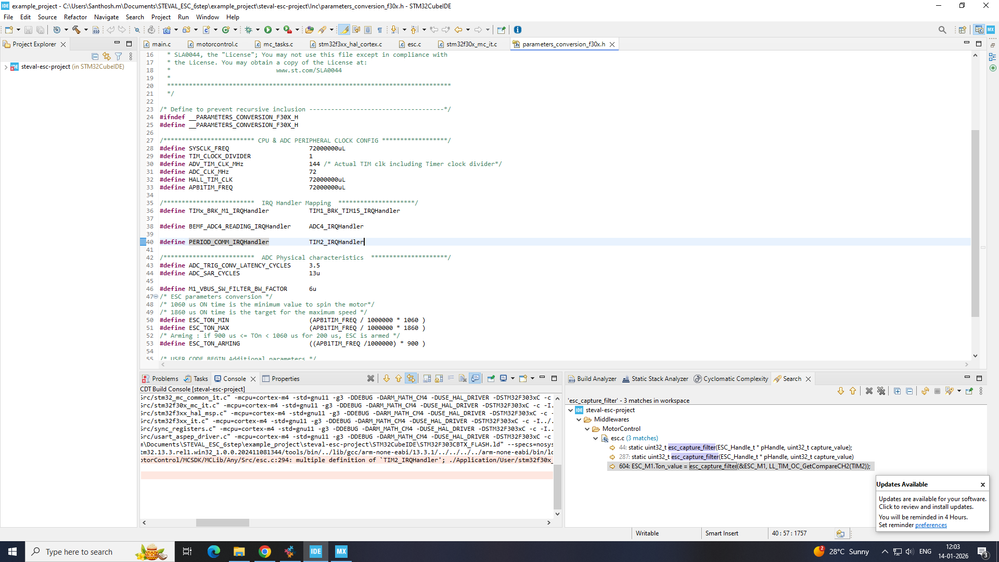This screenshot has height=562, width=999.
Task: Collapse the esc.c node in Search results
Action: (596, 438)
